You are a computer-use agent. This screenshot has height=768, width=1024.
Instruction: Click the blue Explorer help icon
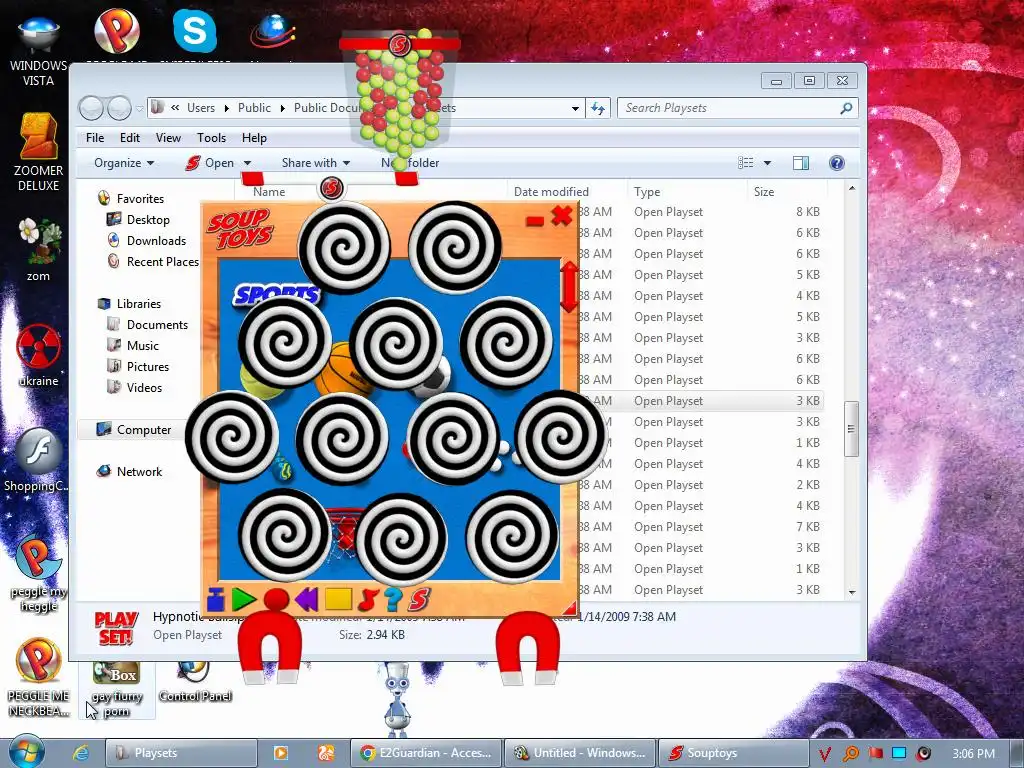click(837, 163)
